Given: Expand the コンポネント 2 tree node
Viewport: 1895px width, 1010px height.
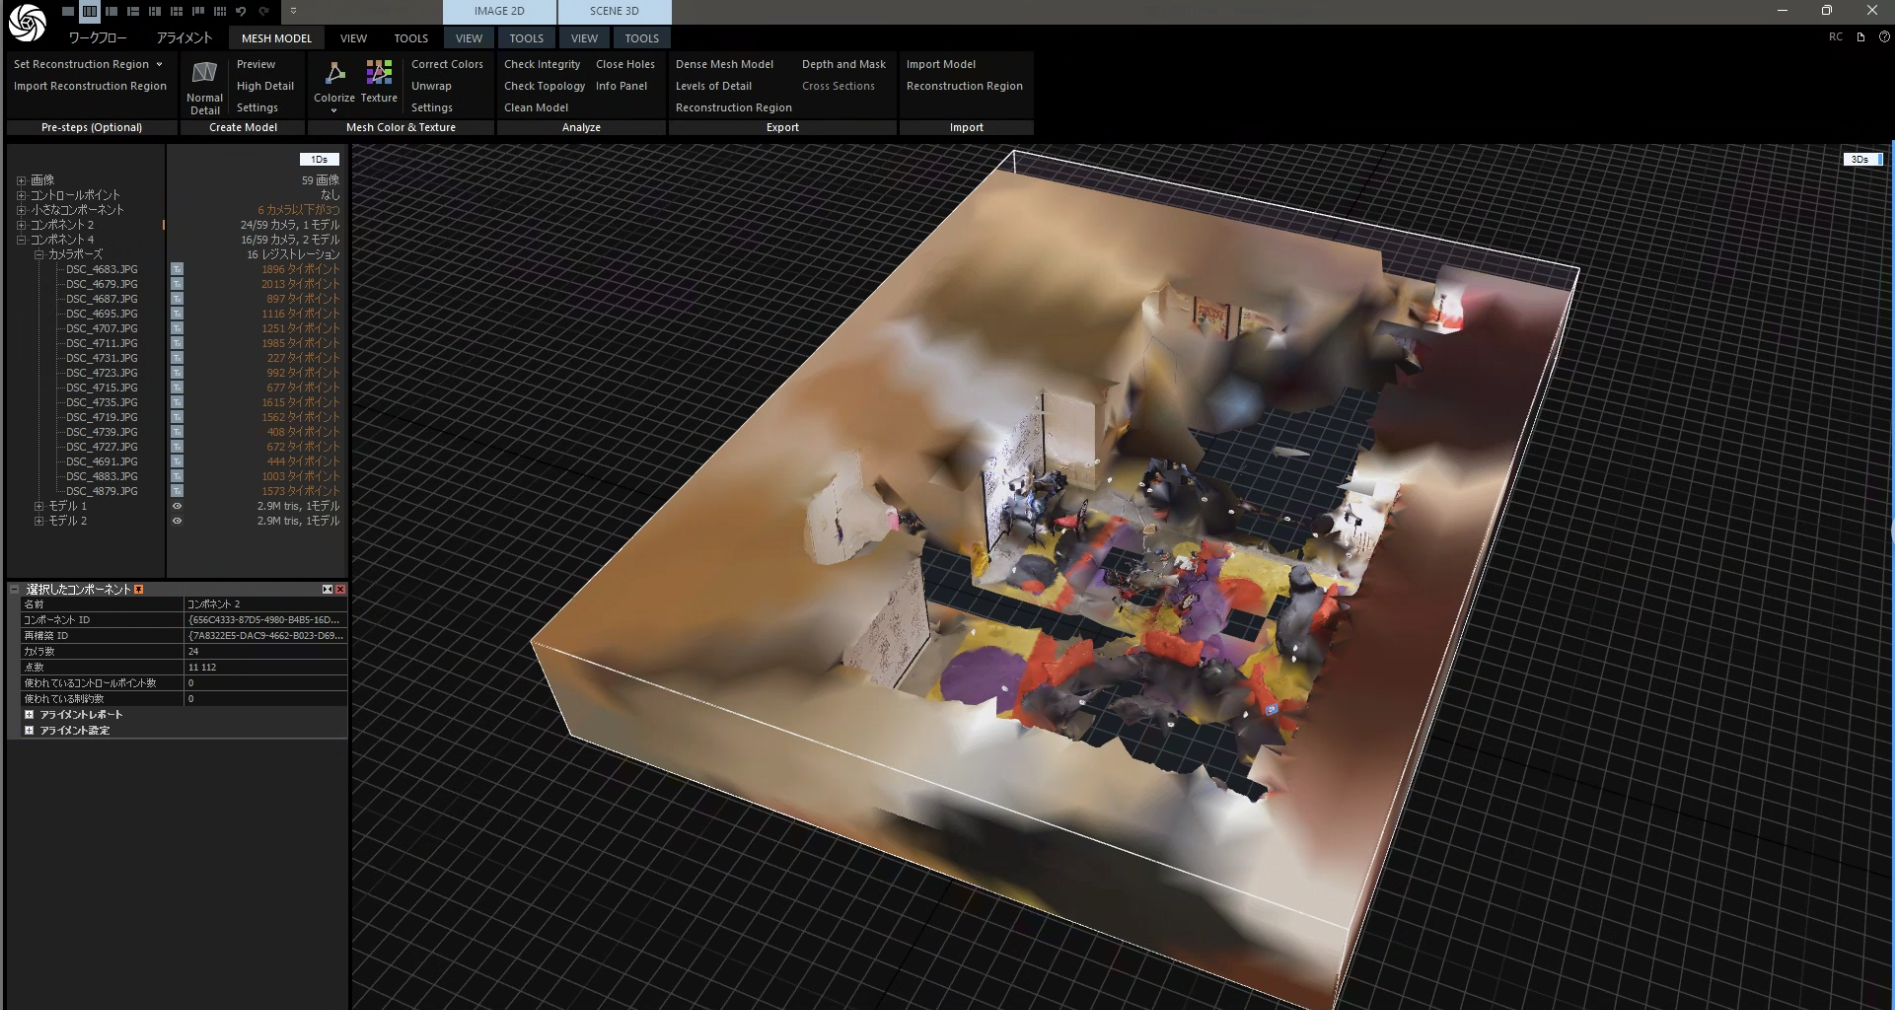Looking at the screenshot, I should pos(21,225).
